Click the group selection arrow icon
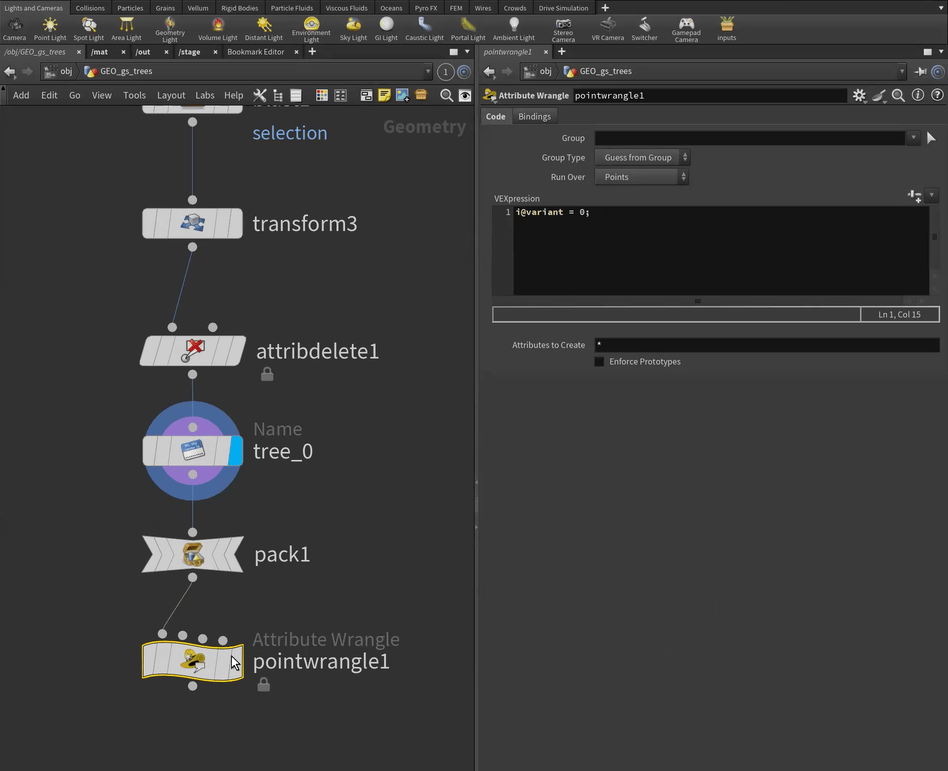 (x=931, y=138)
